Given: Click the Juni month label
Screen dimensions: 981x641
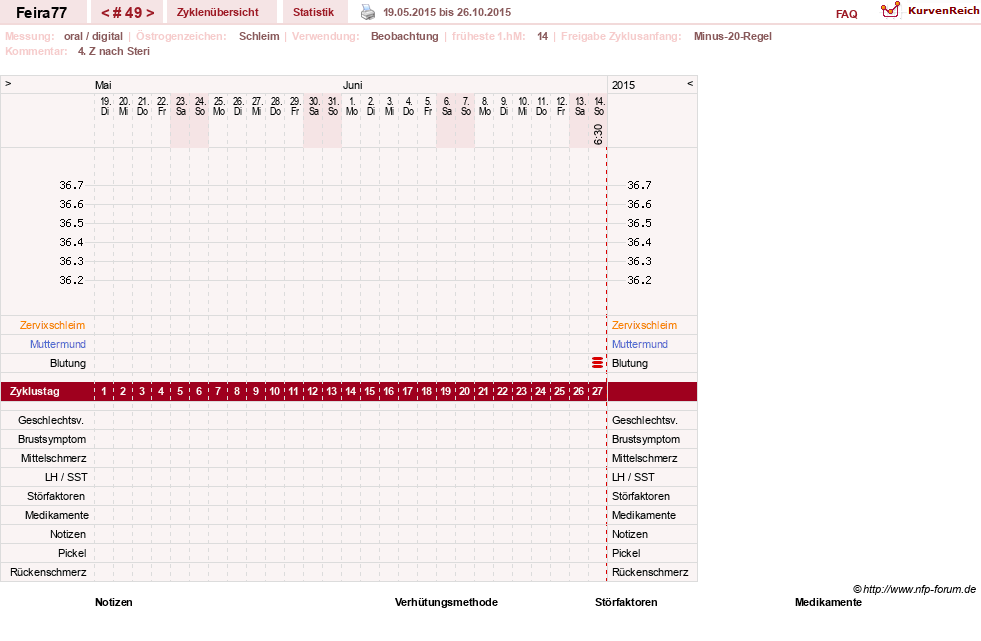Looking at the screenshot, I should click(352, 85).
